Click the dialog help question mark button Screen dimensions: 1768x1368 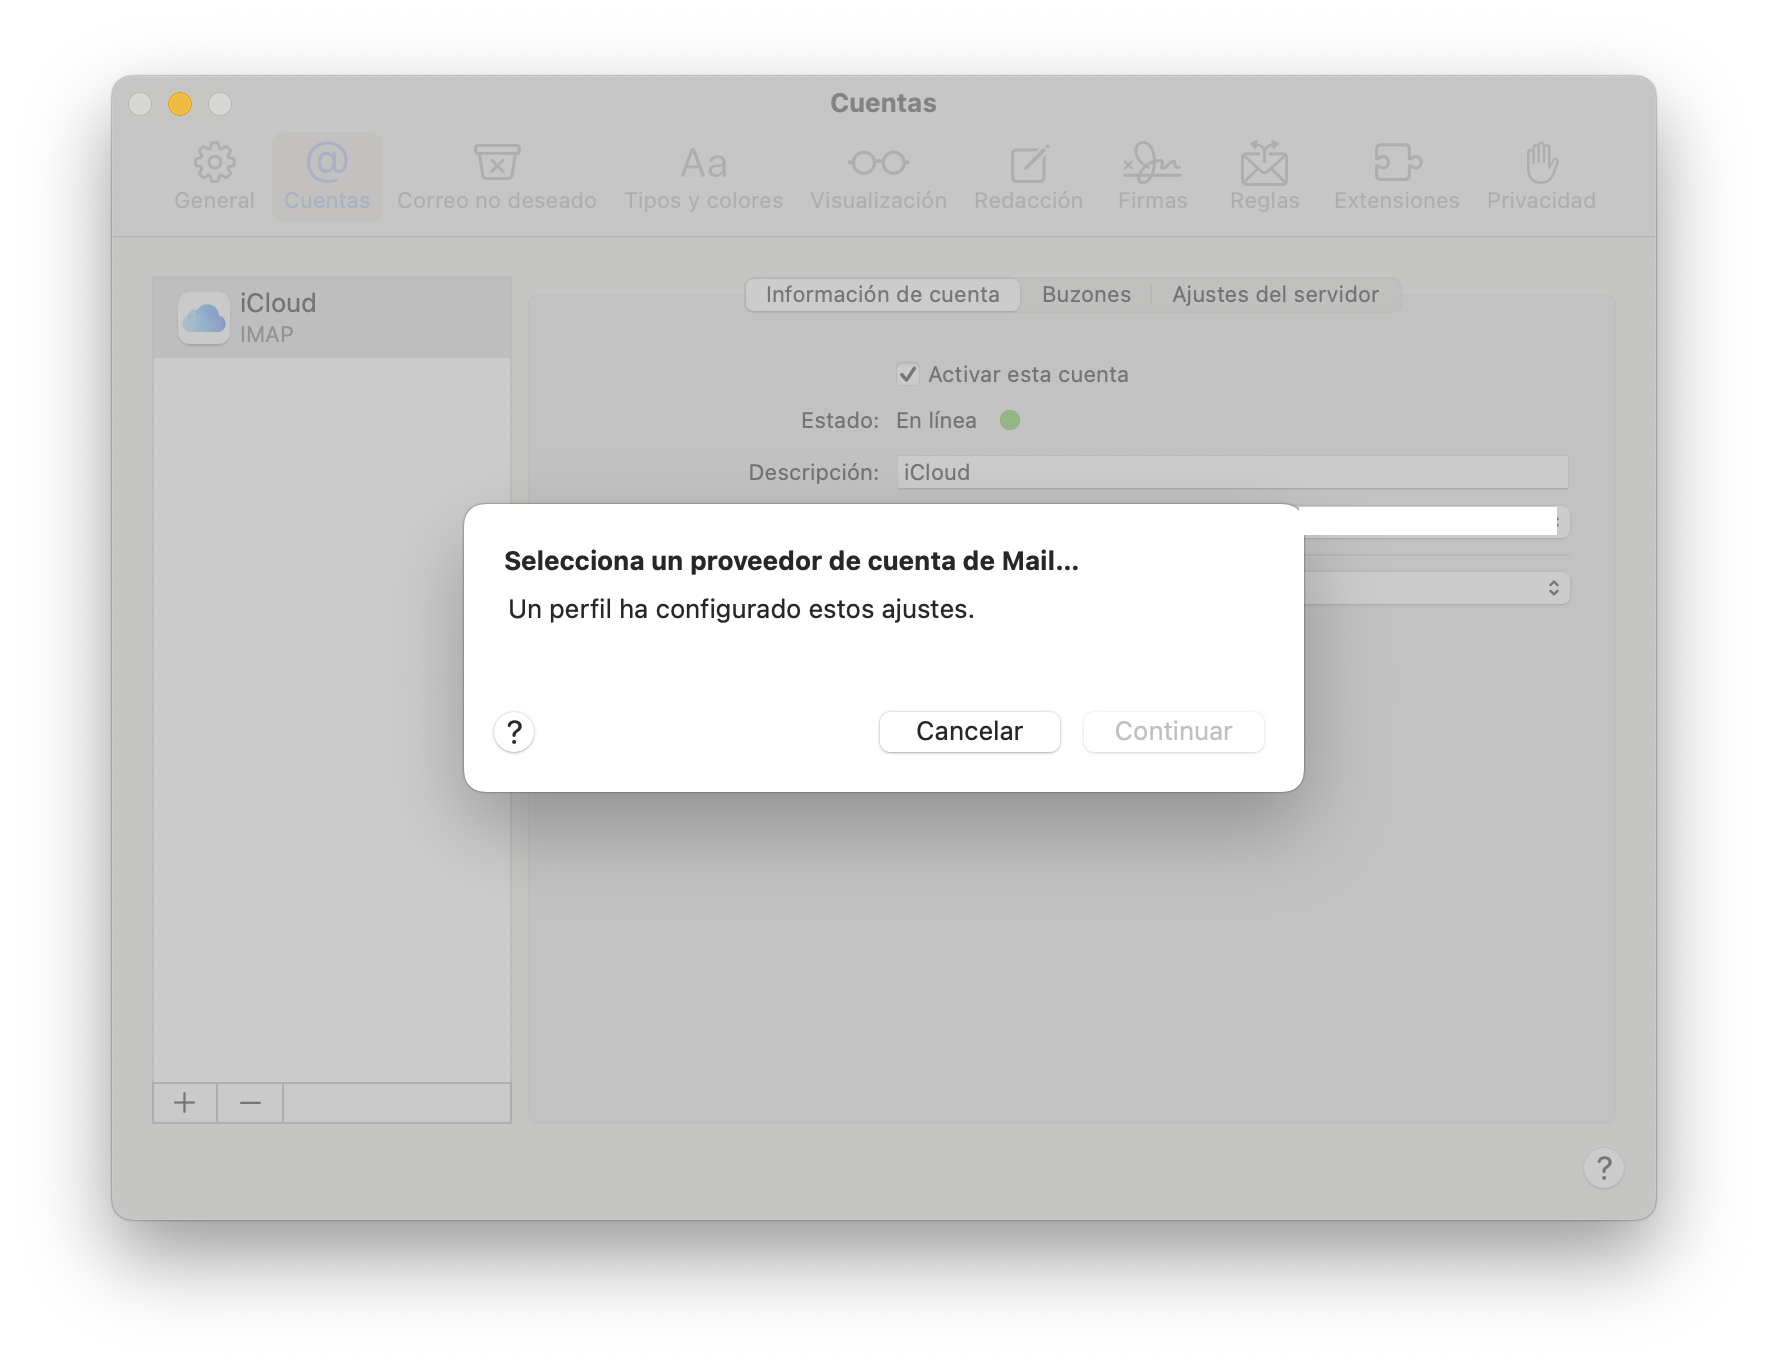pyautogui.click(x=514, y=732)
